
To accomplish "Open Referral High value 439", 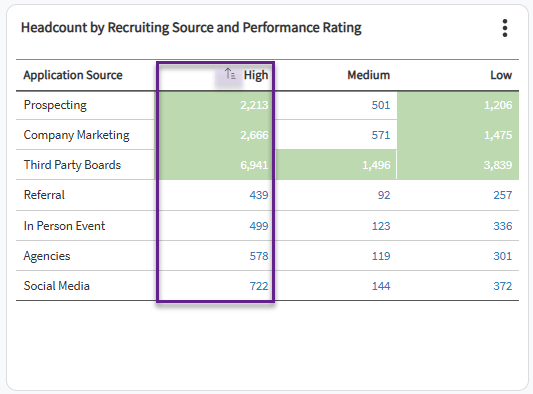I will (x=259, y=195).
